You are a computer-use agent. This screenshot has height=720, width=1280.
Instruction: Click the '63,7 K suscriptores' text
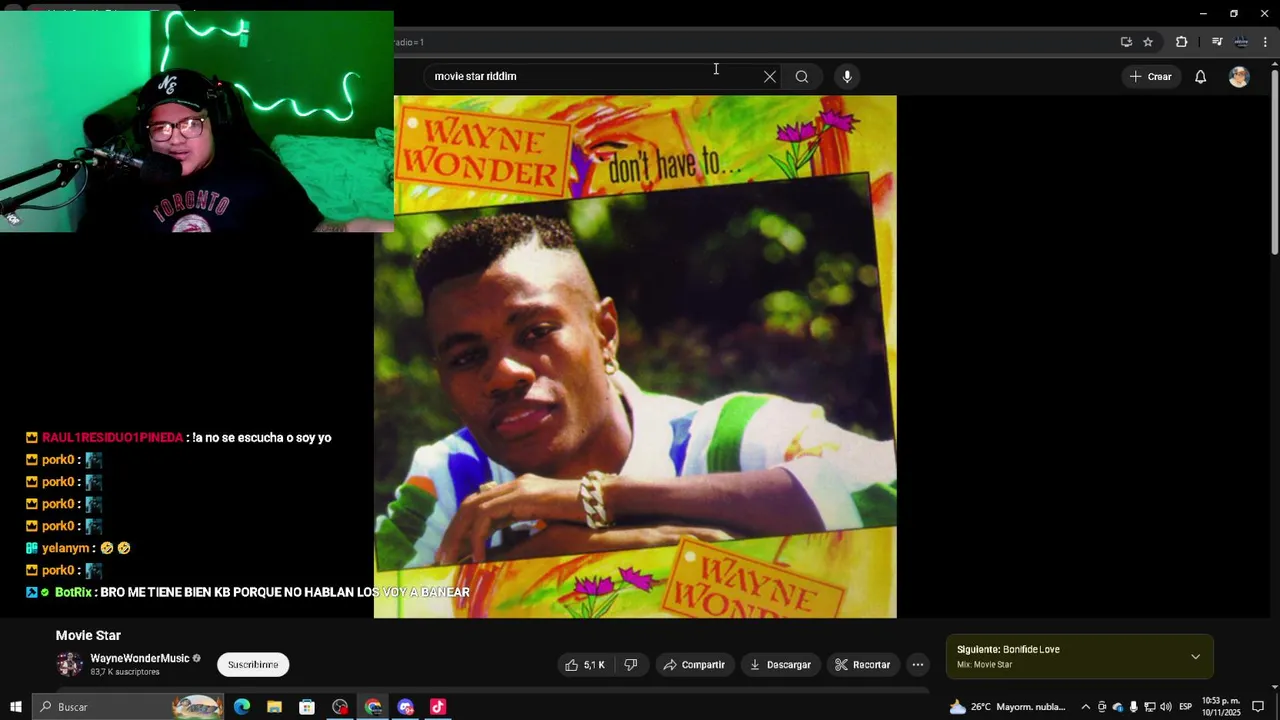(125, 672)
